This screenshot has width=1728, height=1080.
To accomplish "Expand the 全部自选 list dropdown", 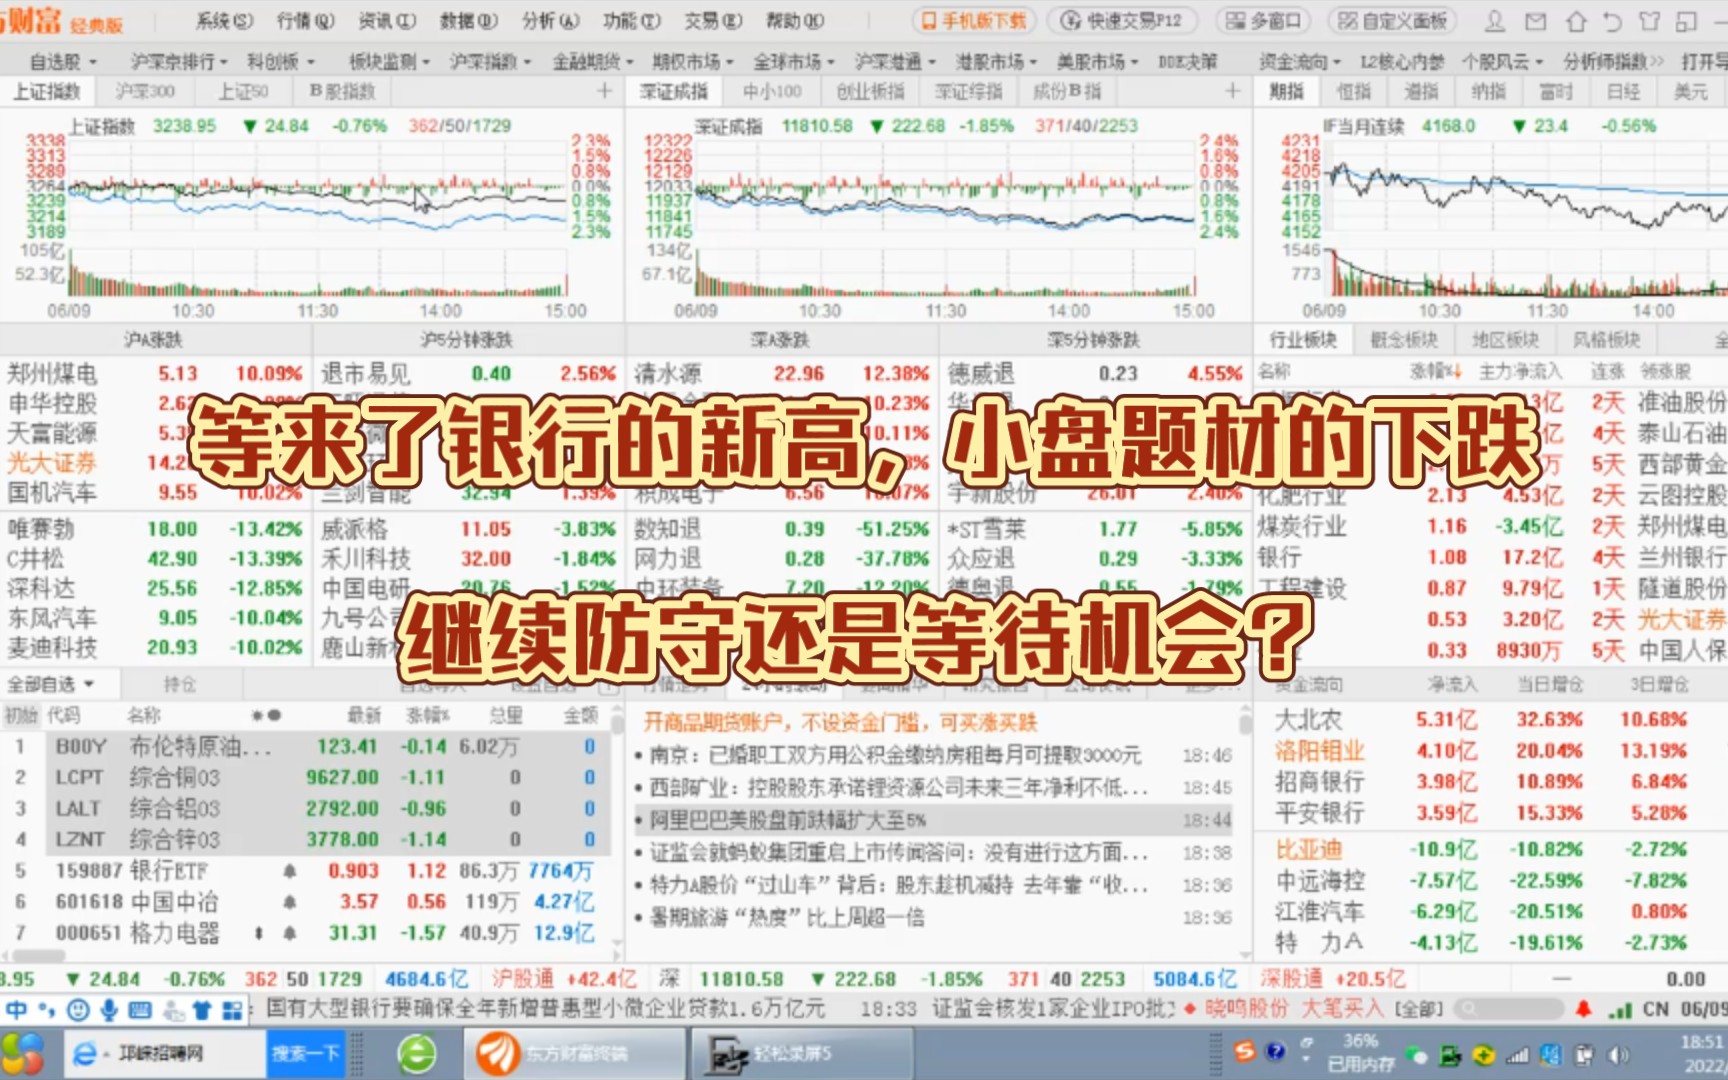I will coord(51,684).
